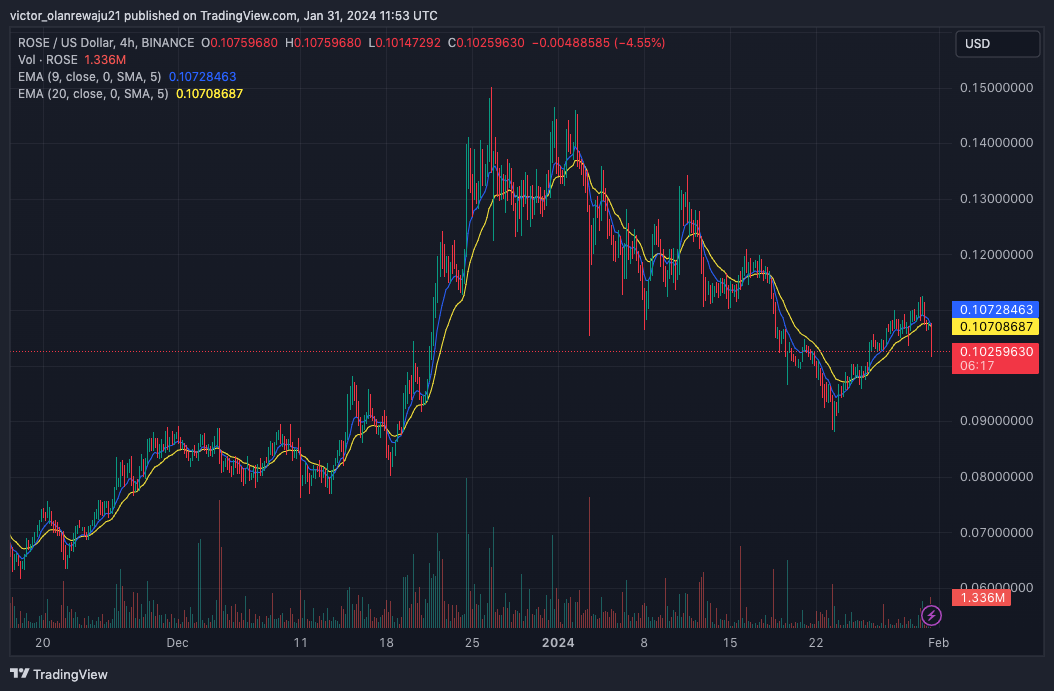Click the Dec date on time axis
Viewport: 1054px width, 691px height.
177,643
